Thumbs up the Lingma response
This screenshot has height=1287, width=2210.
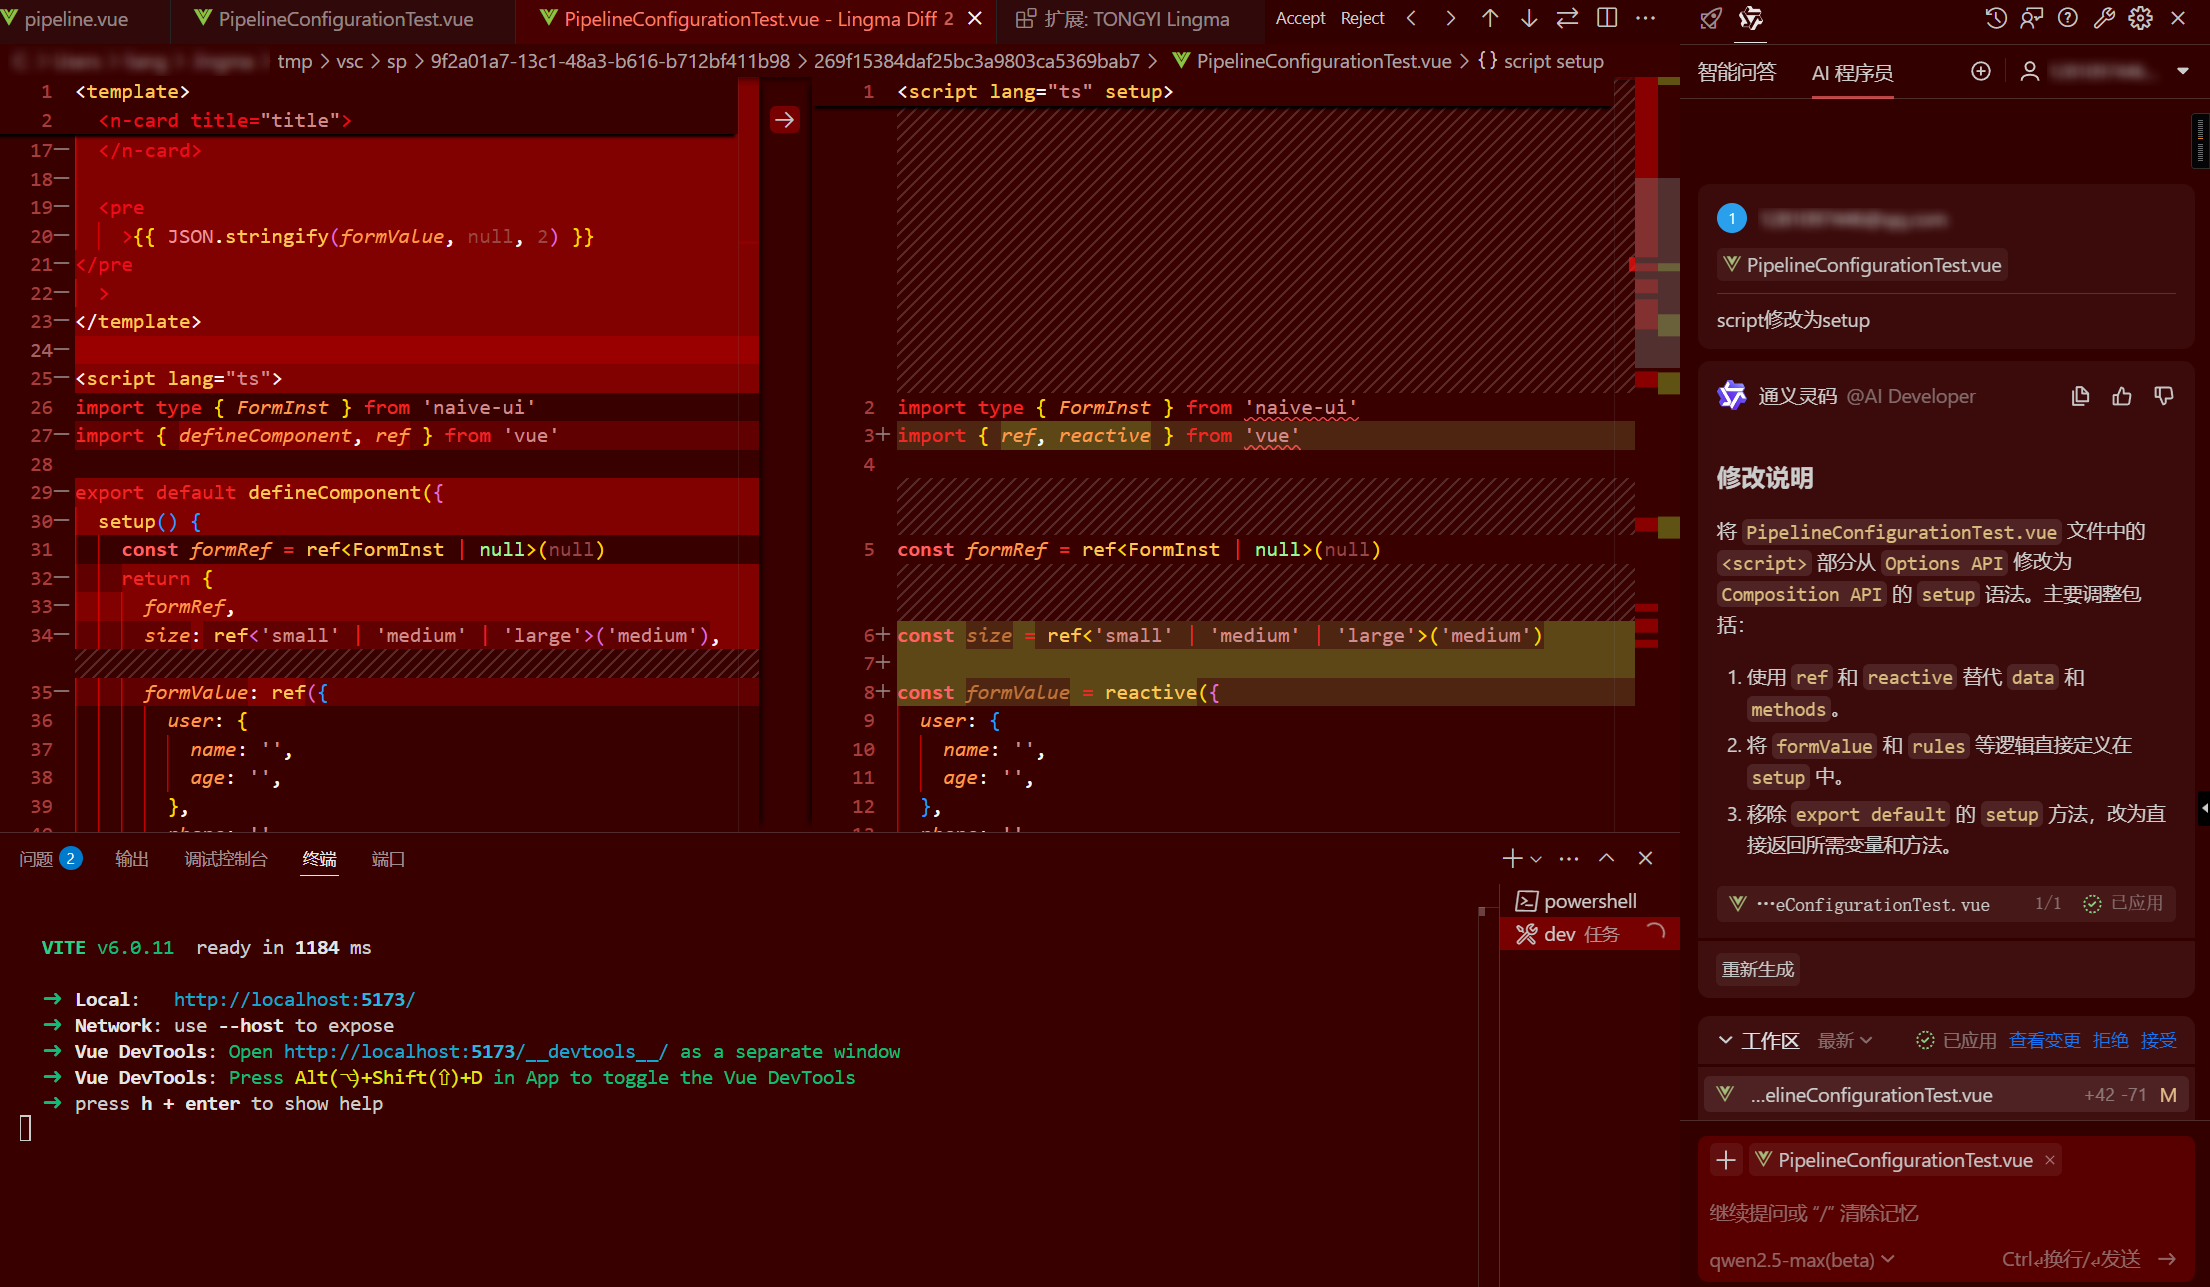click(2122, 396)
